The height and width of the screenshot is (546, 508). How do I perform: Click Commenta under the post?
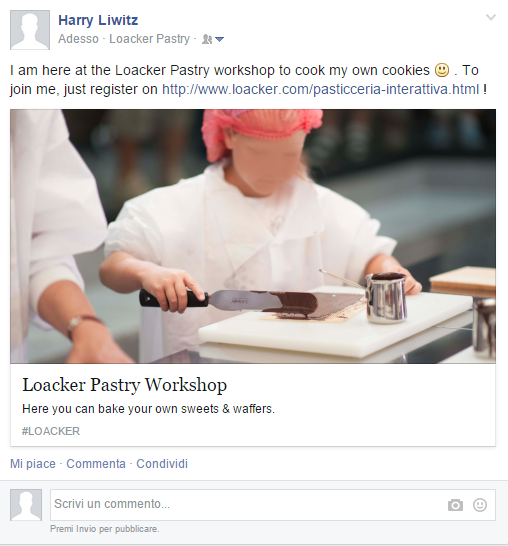point(96,464)
